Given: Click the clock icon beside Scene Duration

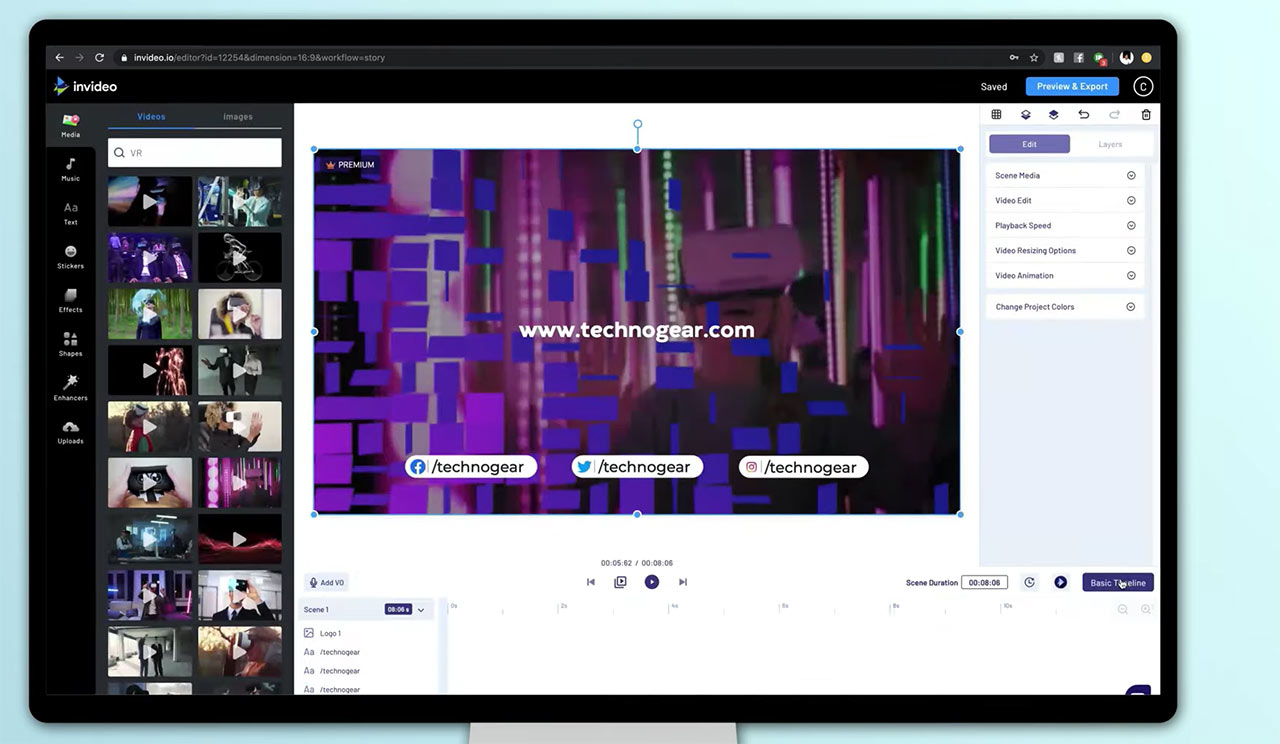Looking at the screenshot, I should point(1029,582).
